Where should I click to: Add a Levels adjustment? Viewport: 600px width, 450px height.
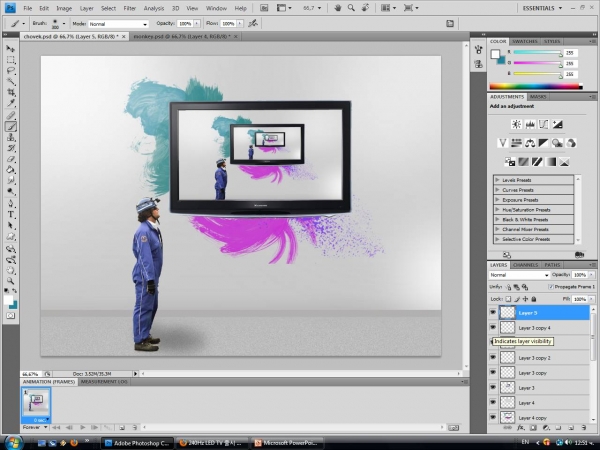coord(530,124)
